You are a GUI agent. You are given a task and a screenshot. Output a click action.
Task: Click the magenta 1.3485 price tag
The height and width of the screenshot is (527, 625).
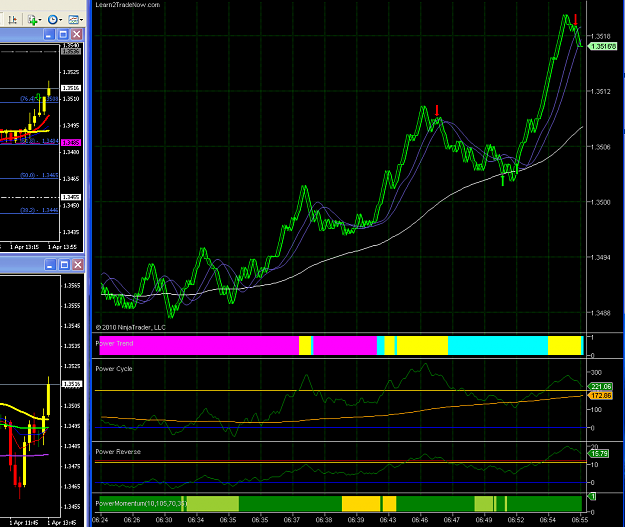[x=71, y=142]
